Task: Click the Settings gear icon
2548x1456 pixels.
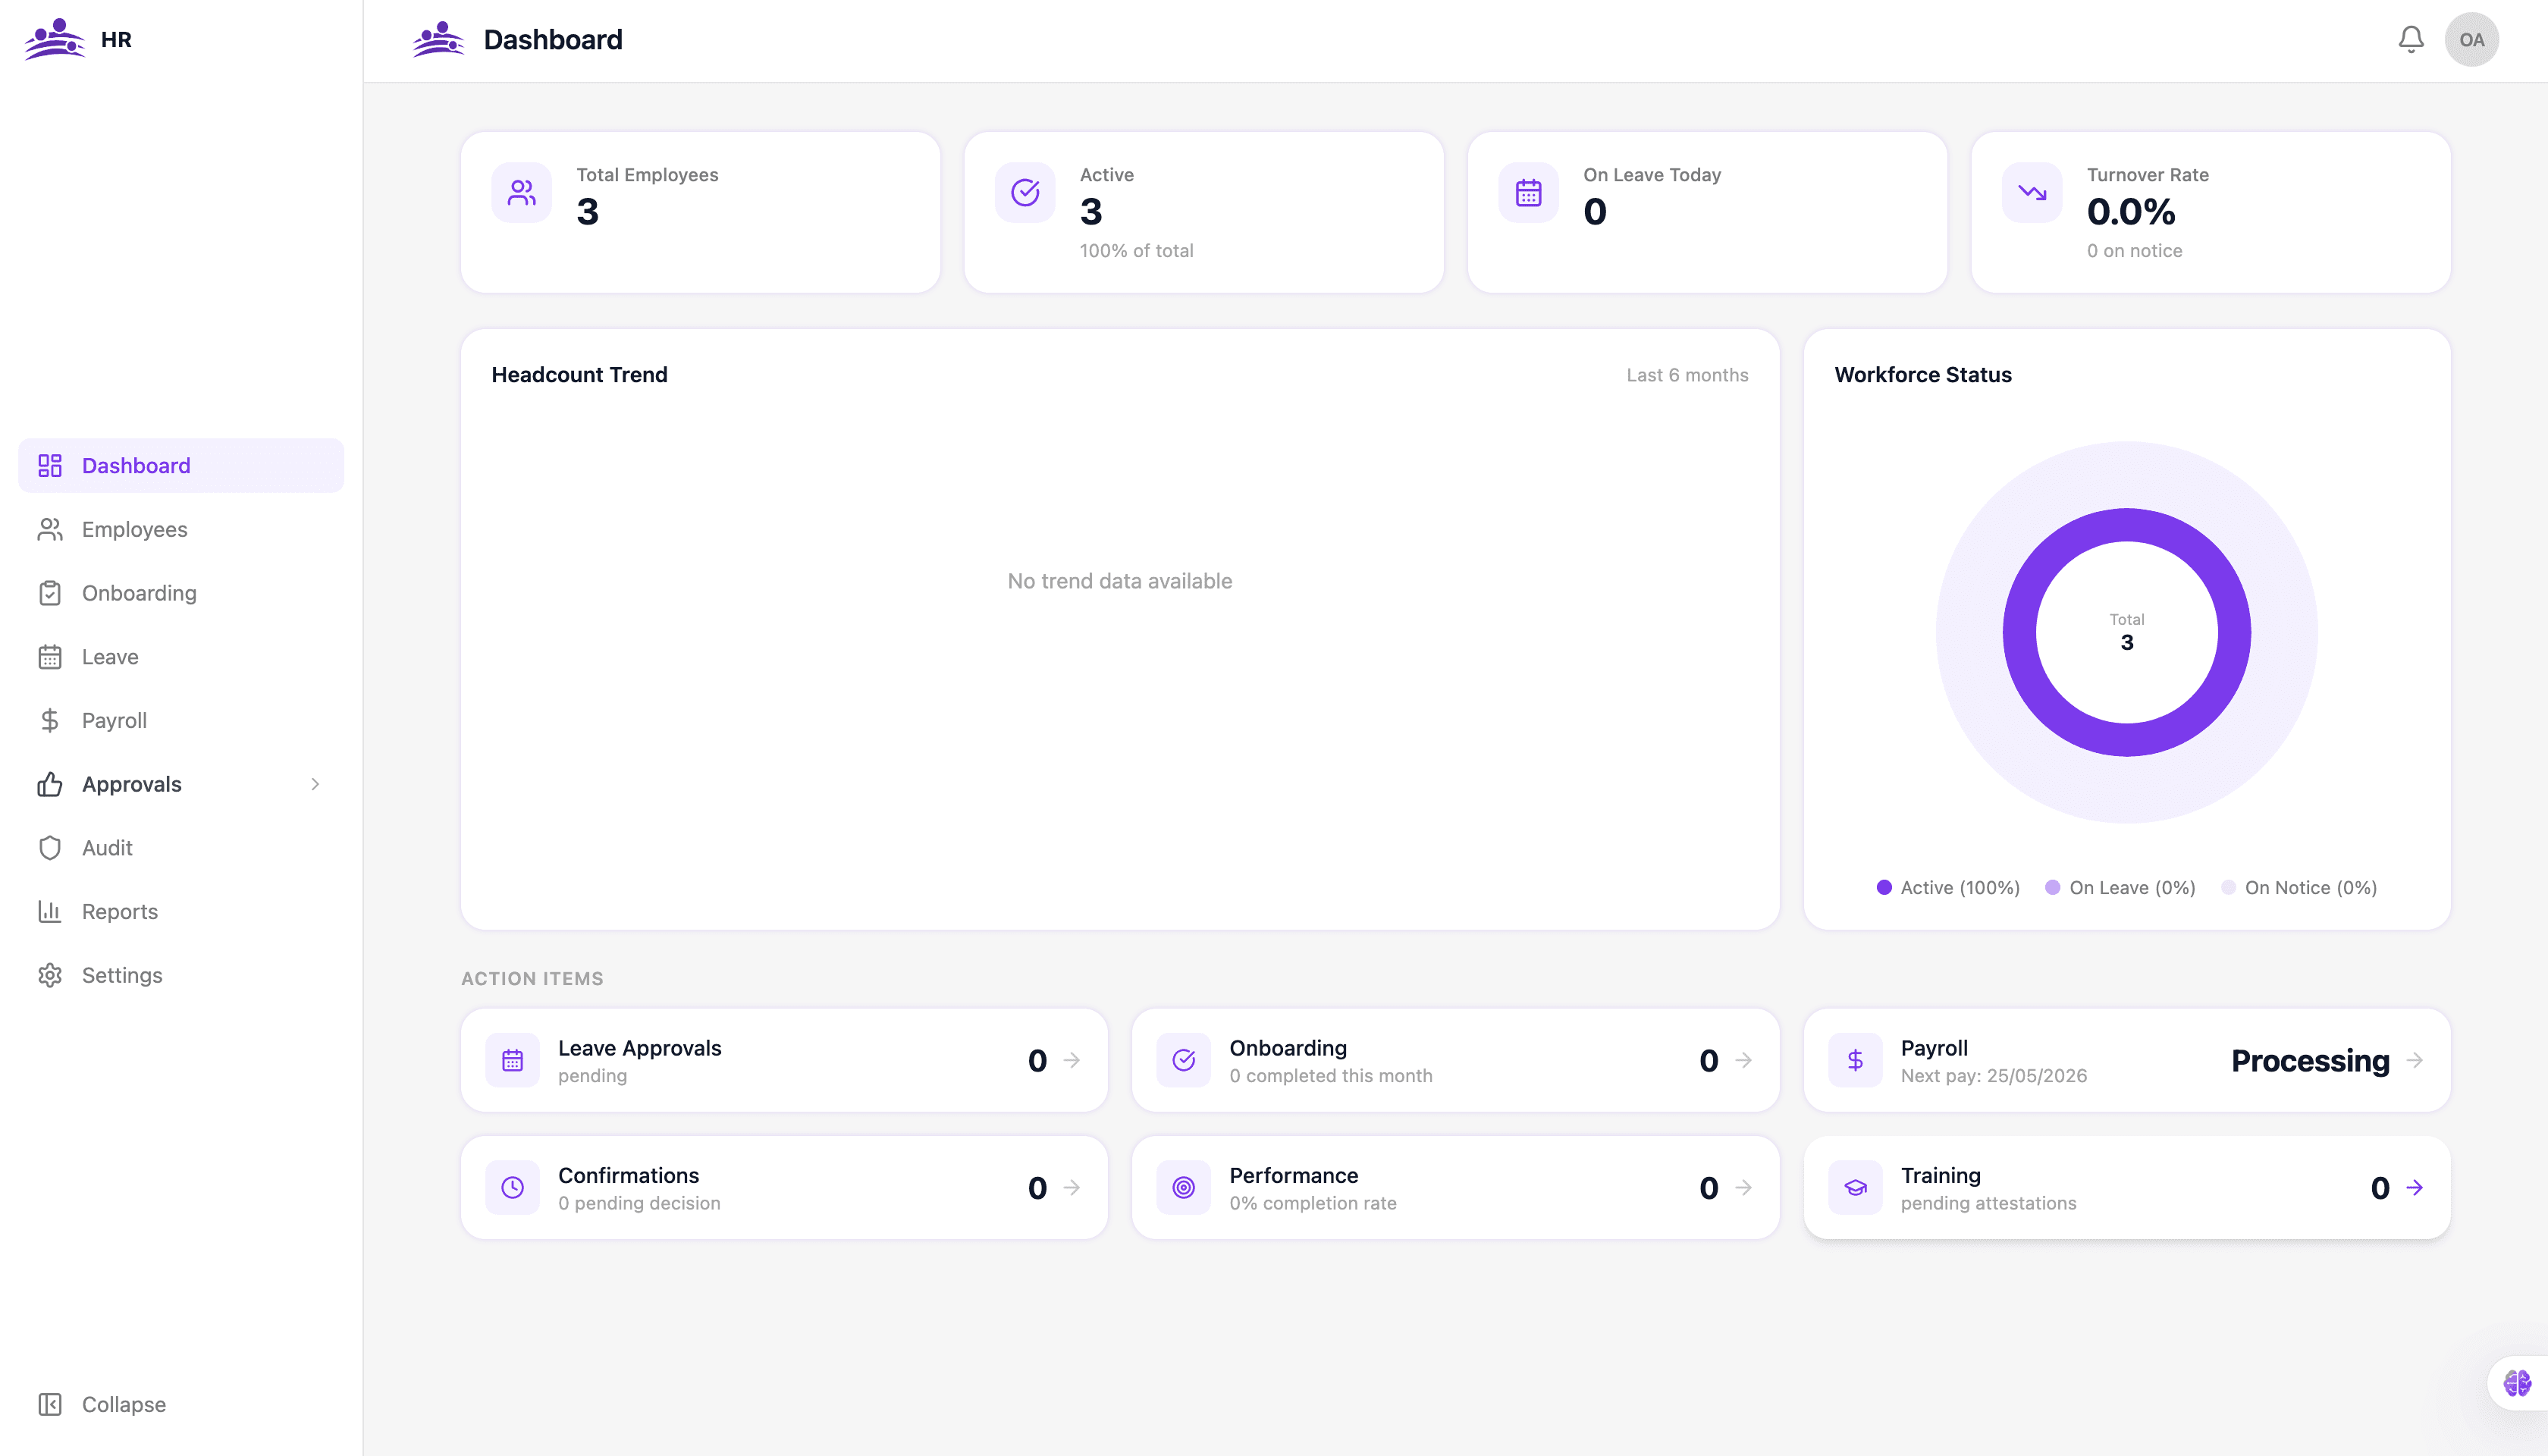Action: (x=50, y=975)
